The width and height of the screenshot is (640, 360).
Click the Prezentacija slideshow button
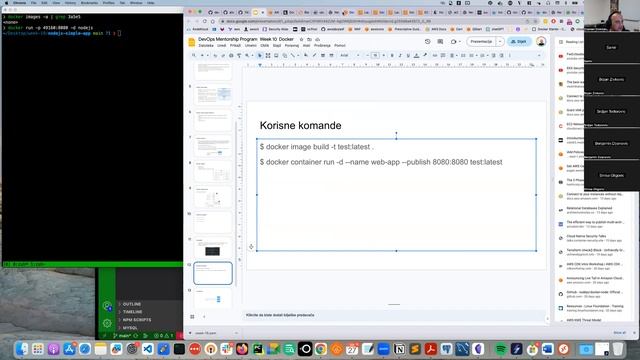[481, 42]
